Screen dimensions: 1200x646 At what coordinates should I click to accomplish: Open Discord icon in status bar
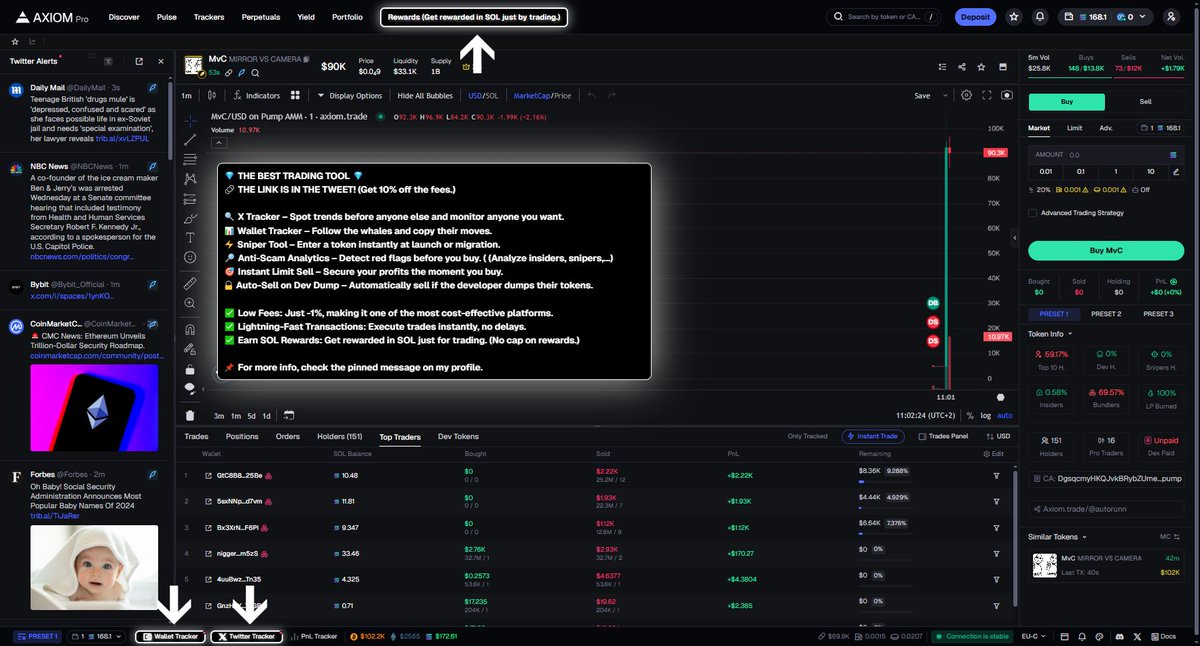click(1119, 636)
